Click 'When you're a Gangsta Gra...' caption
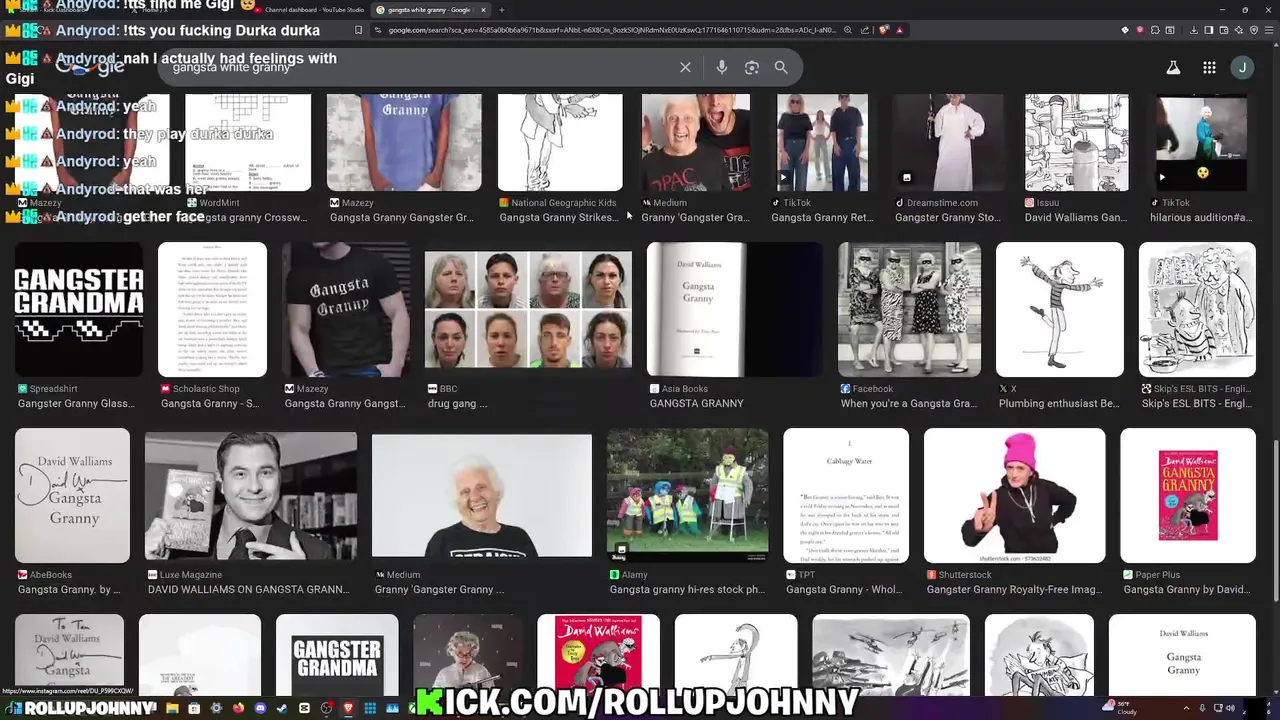The width and height of the screenshot is (1280, 720). pos(908,404)
